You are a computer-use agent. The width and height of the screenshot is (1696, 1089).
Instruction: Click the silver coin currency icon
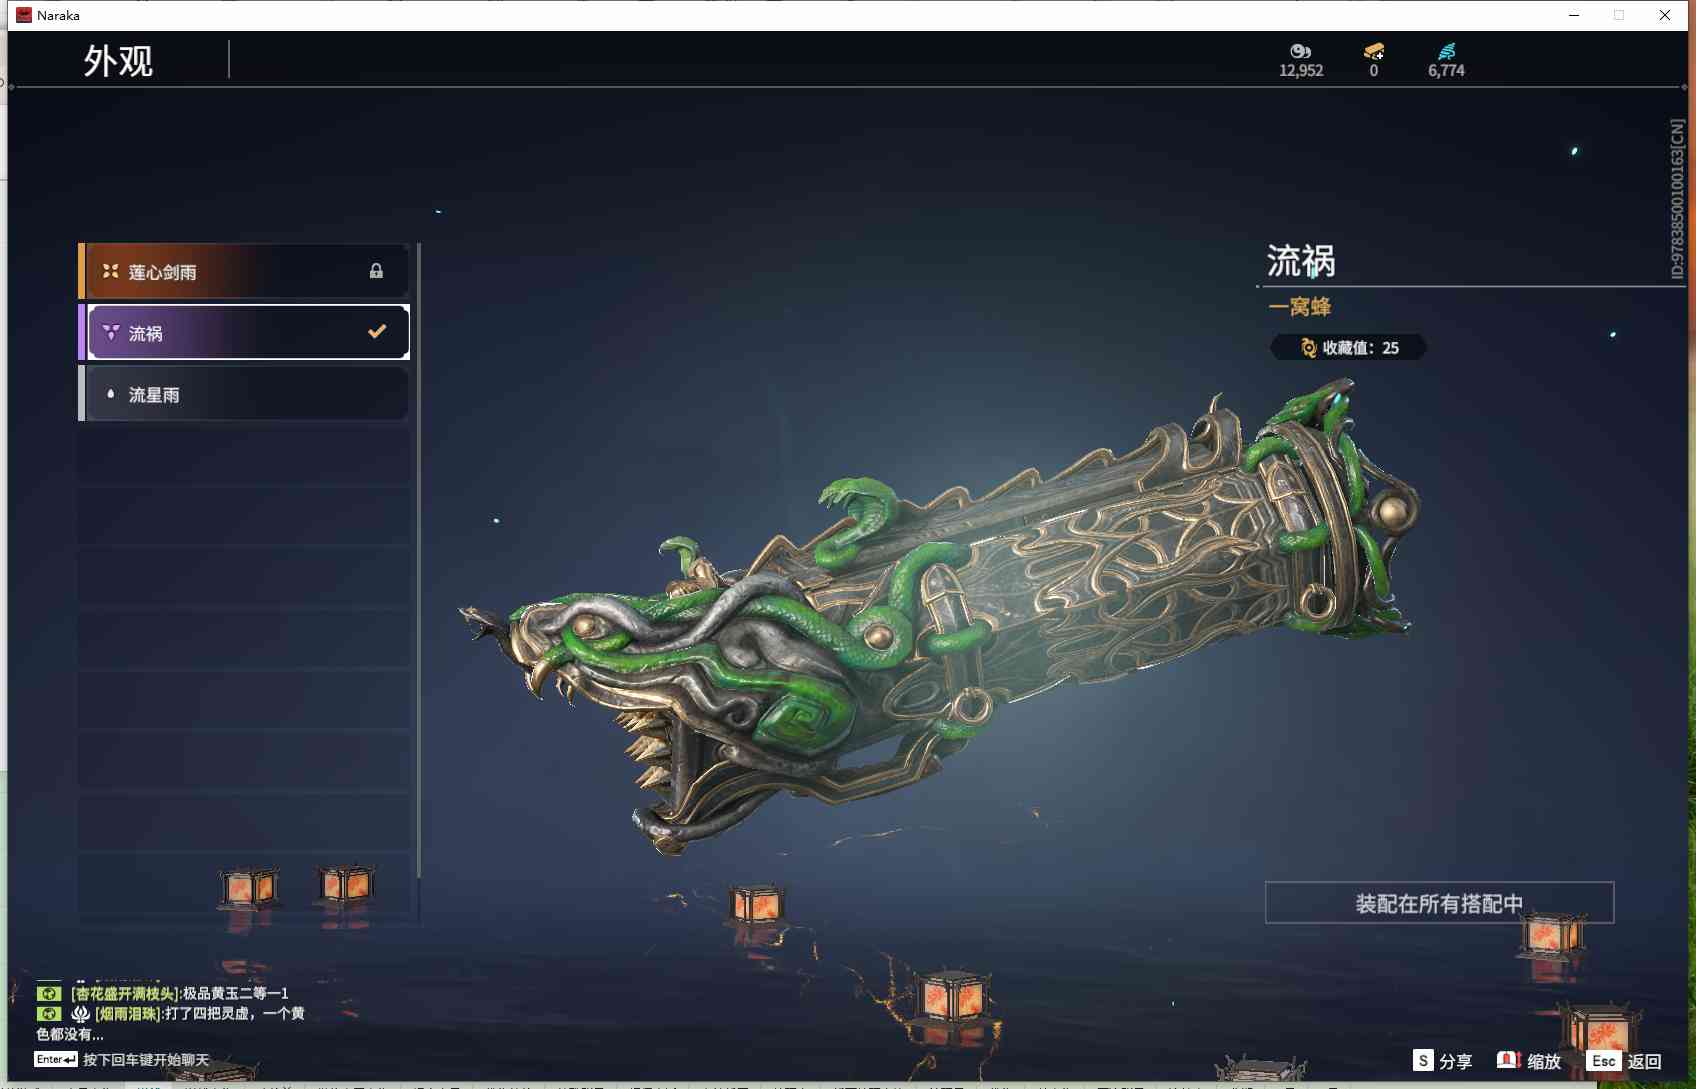click(x=1300, y=51)
